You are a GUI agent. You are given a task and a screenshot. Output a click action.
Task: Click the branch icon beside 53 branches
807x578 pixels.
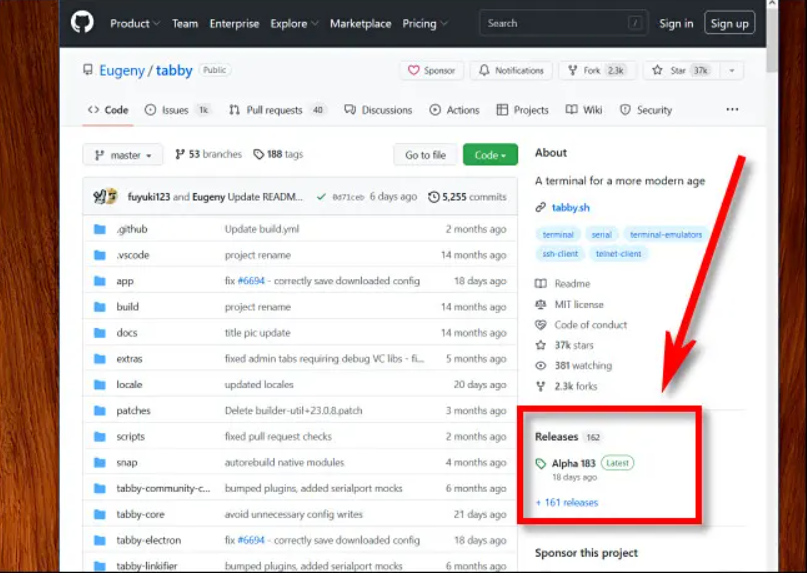coord(179,154)
